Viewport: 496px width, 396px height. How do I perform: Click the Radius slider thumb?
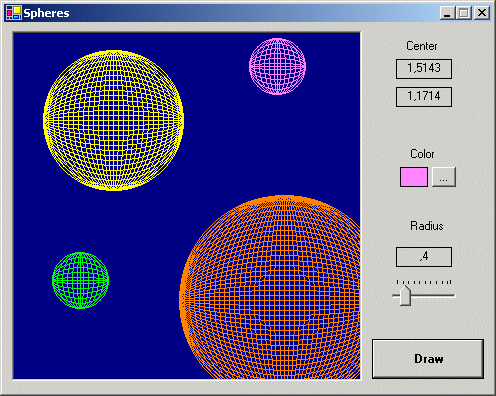405,295
